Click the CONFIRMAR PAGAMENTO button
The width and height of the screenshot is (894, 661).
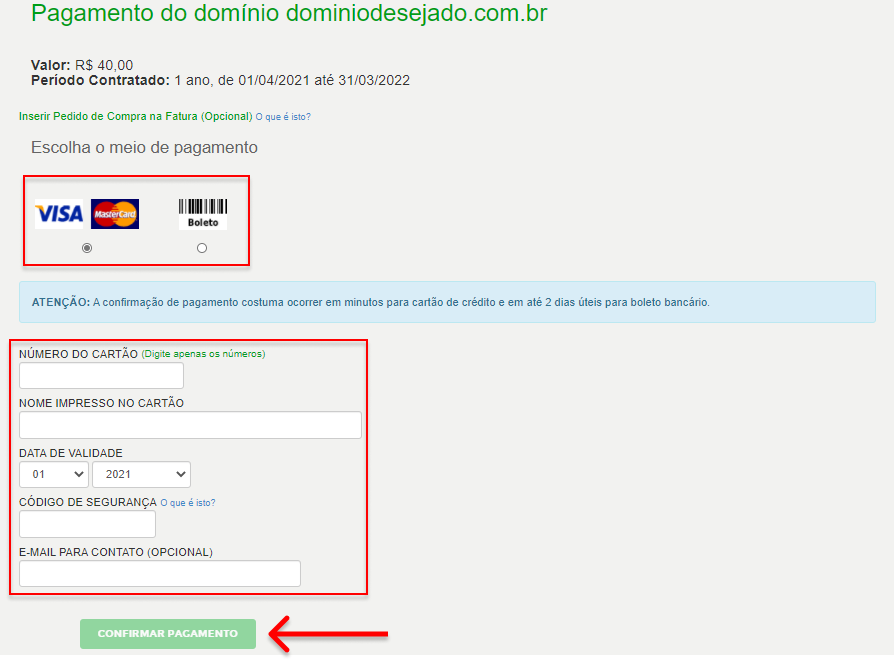click(168, 634)
